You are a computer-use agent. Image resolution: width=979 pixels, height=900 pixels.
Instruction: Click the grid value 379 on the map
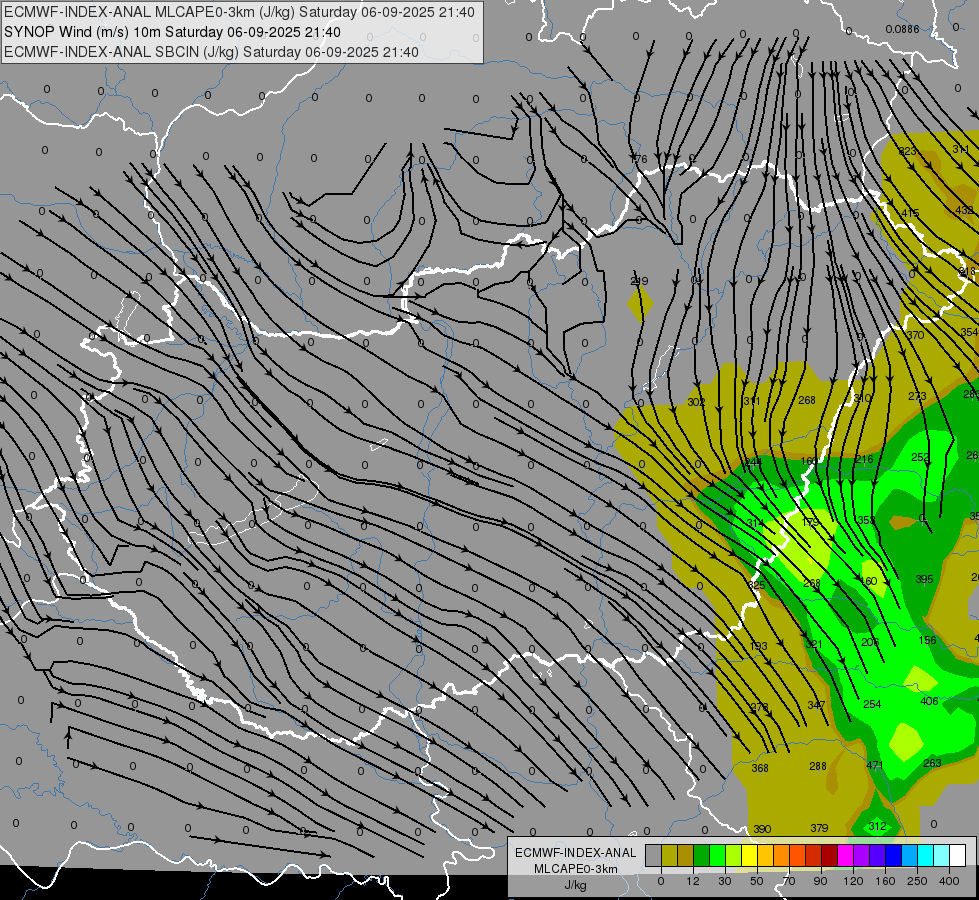pyautogui.click(x=819, y=828)
